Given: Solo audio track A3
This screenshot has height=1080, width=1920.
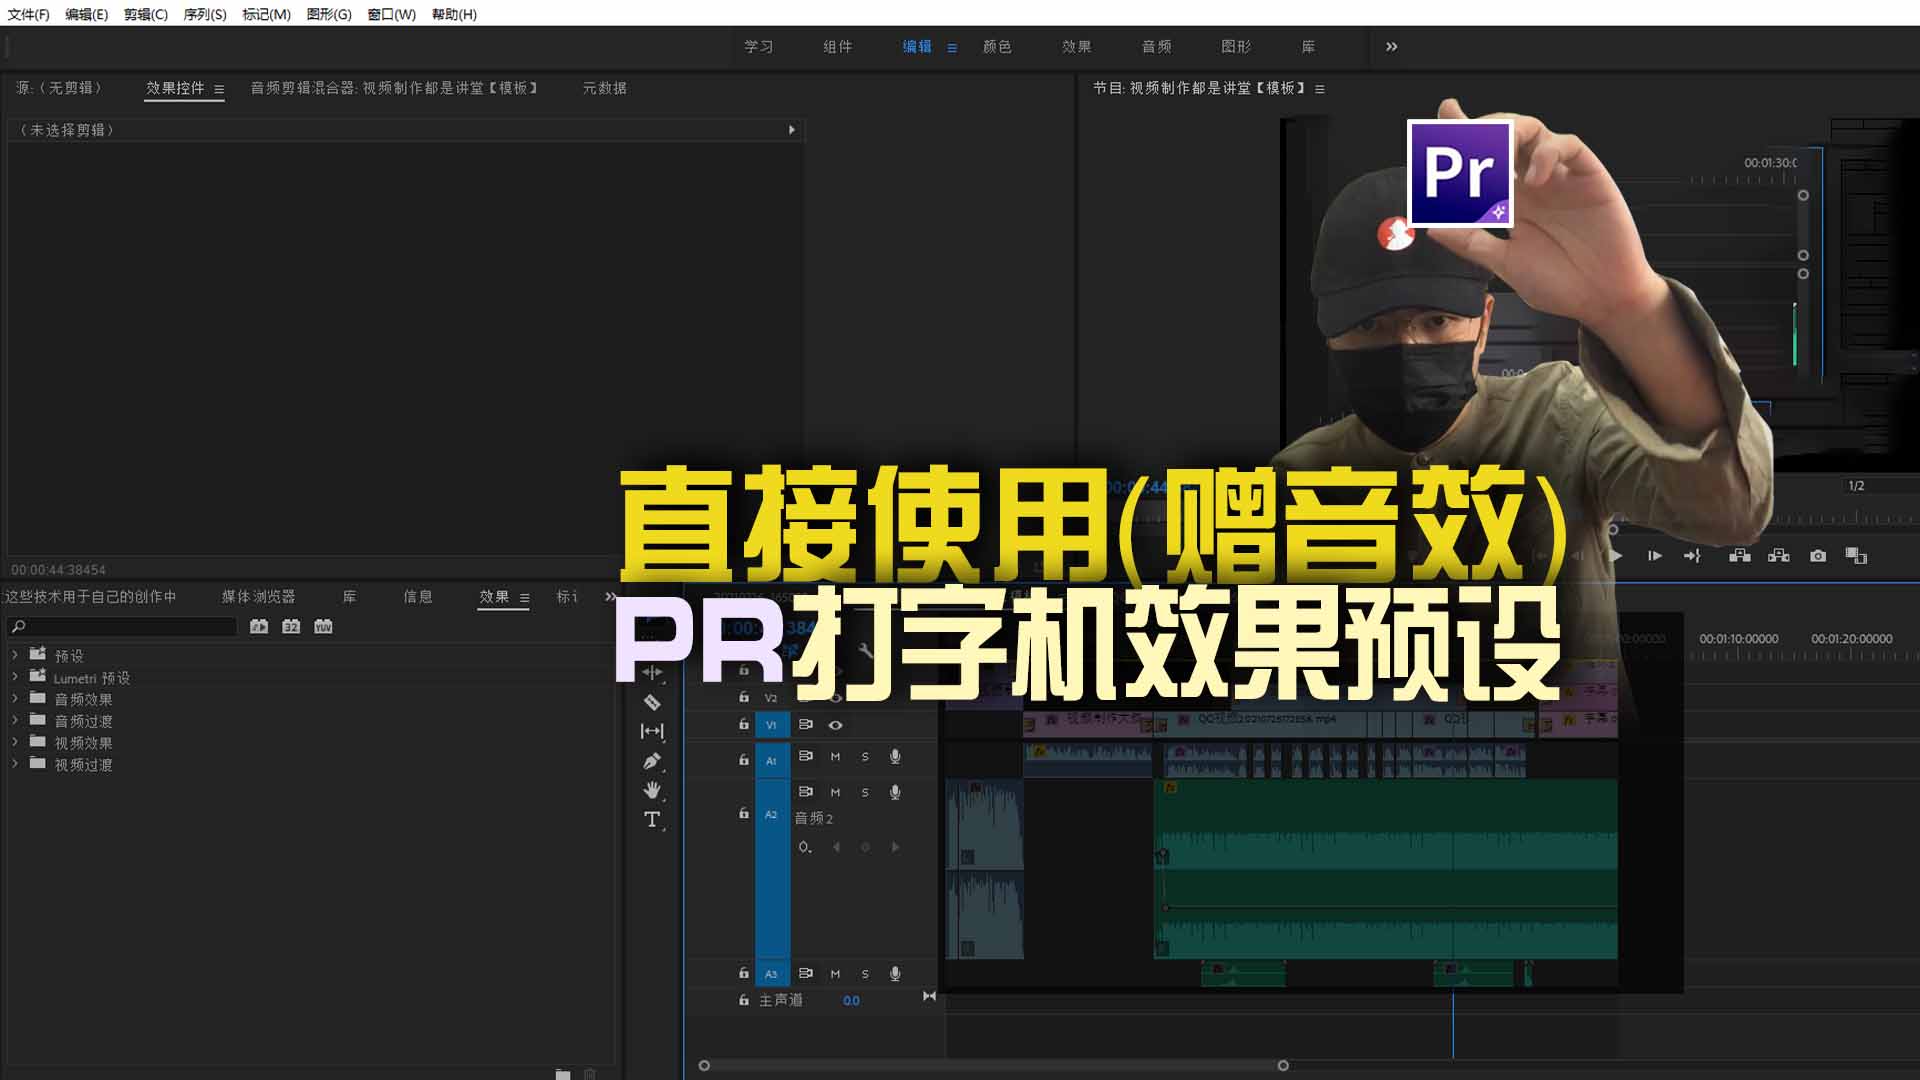Looking at the screenshot, I should (865, 974).
